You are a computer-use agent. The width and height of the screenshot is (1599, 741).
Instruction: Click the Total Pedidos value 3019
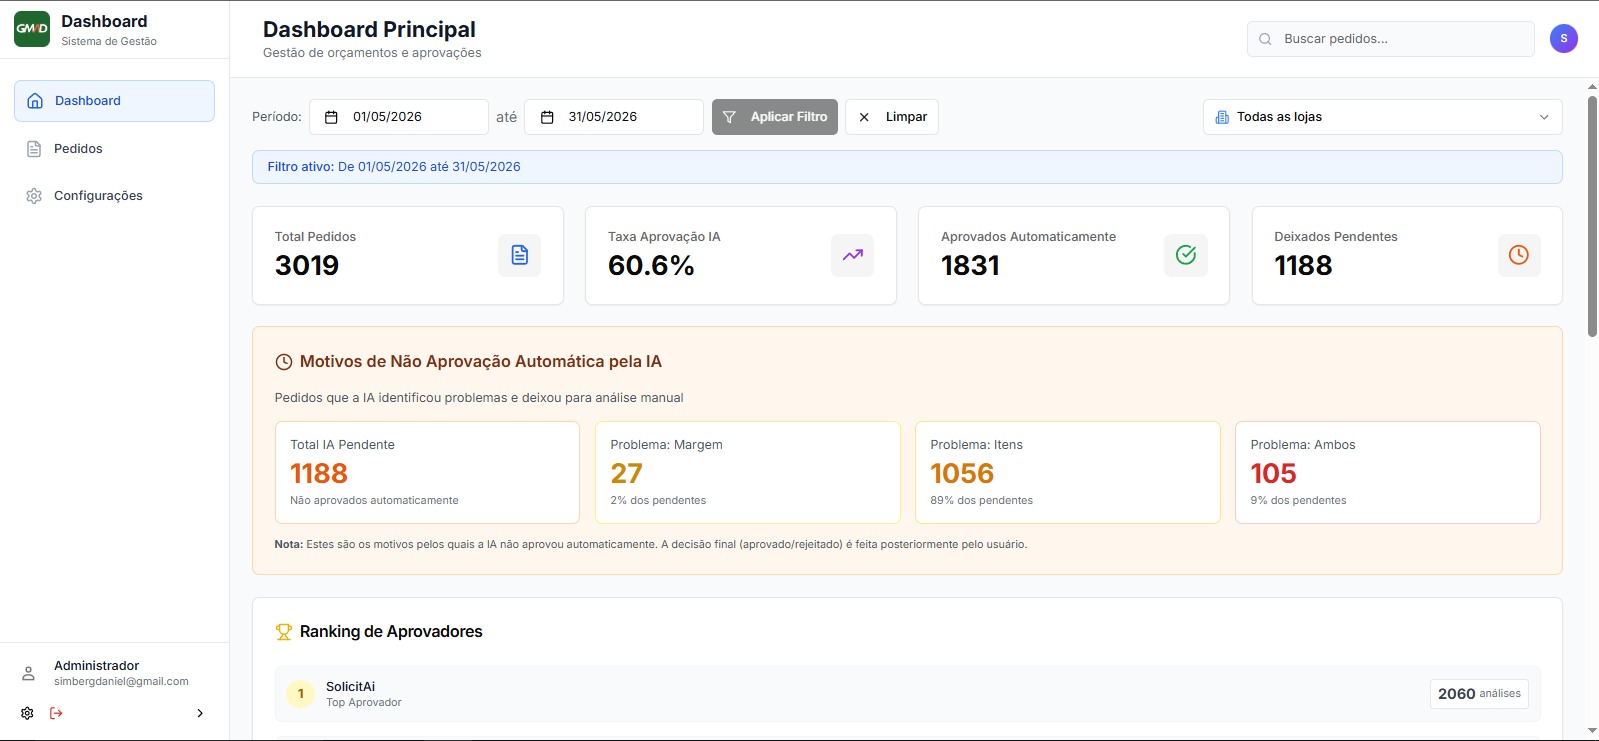[307, 266]
